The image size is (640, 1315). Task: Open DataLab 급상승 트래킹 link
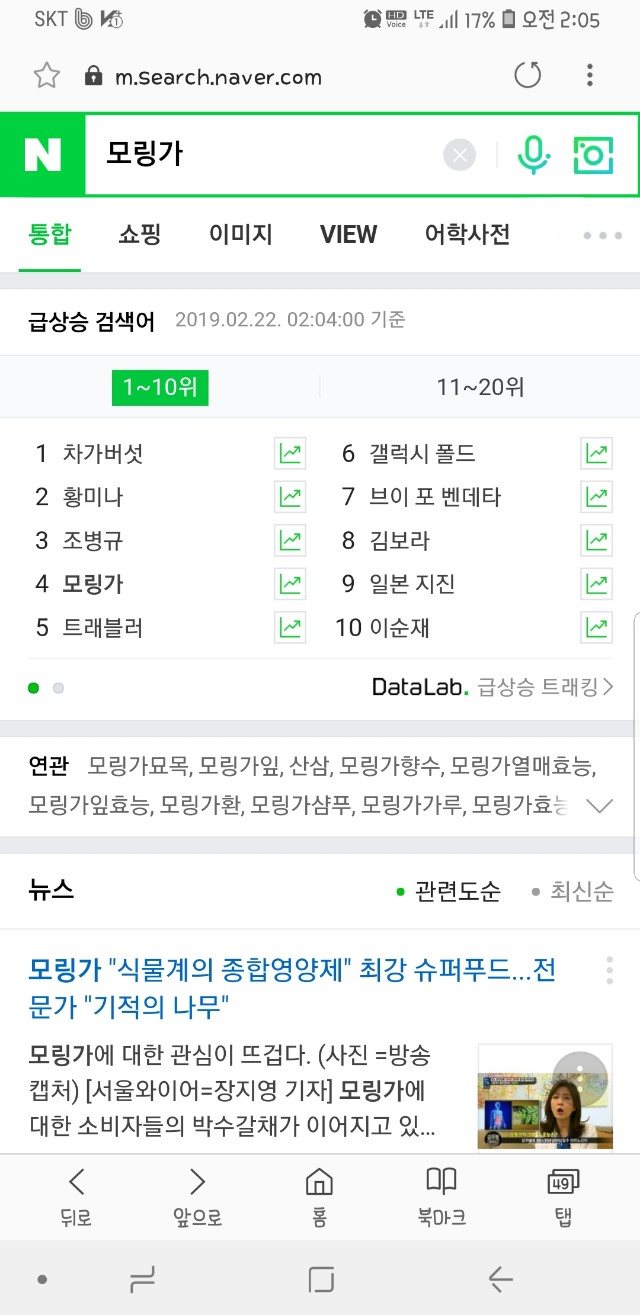coord(493,687)
